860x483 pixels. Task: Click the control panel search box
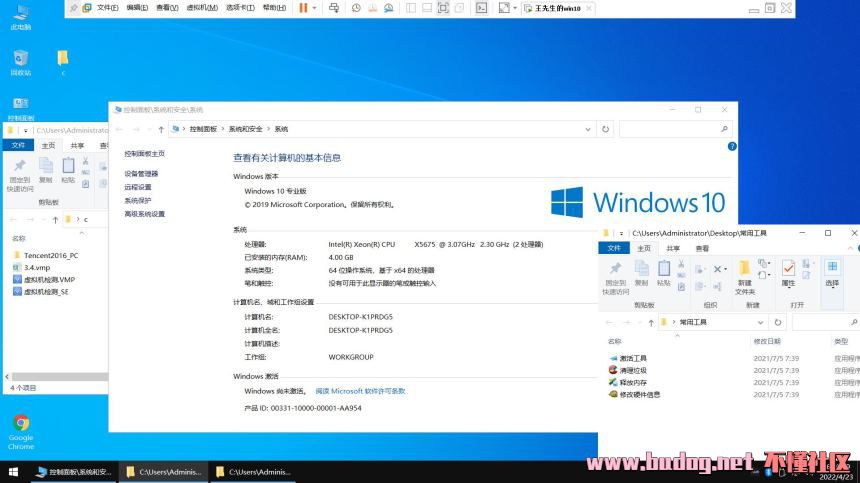pyautogui.click(x=675, y=129)
